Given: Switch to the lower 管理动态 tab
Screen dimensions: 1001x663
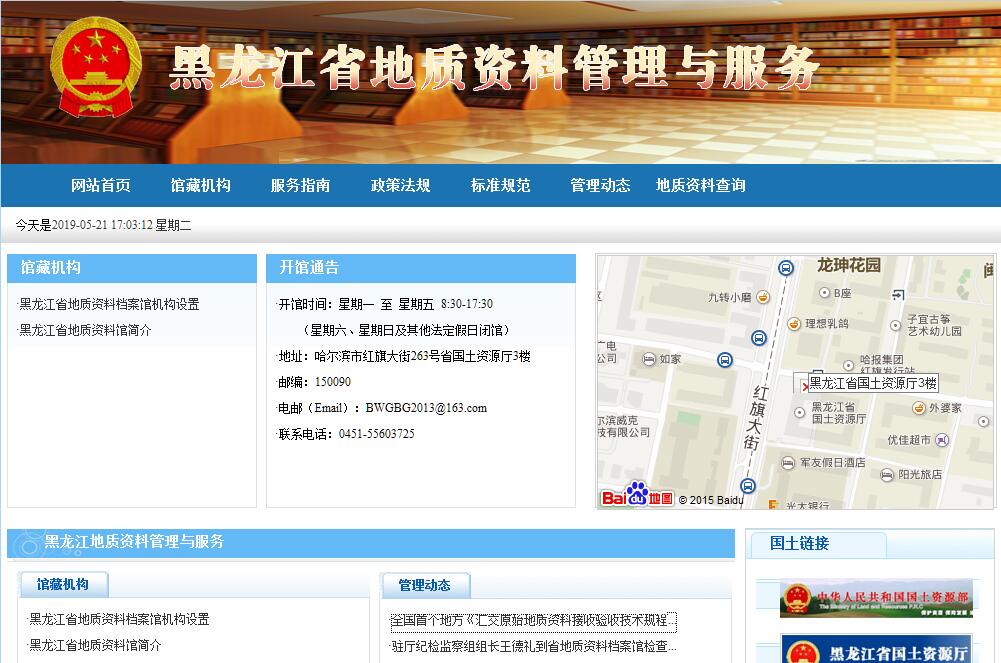Looking at the screenshot, I should (425, 585).
